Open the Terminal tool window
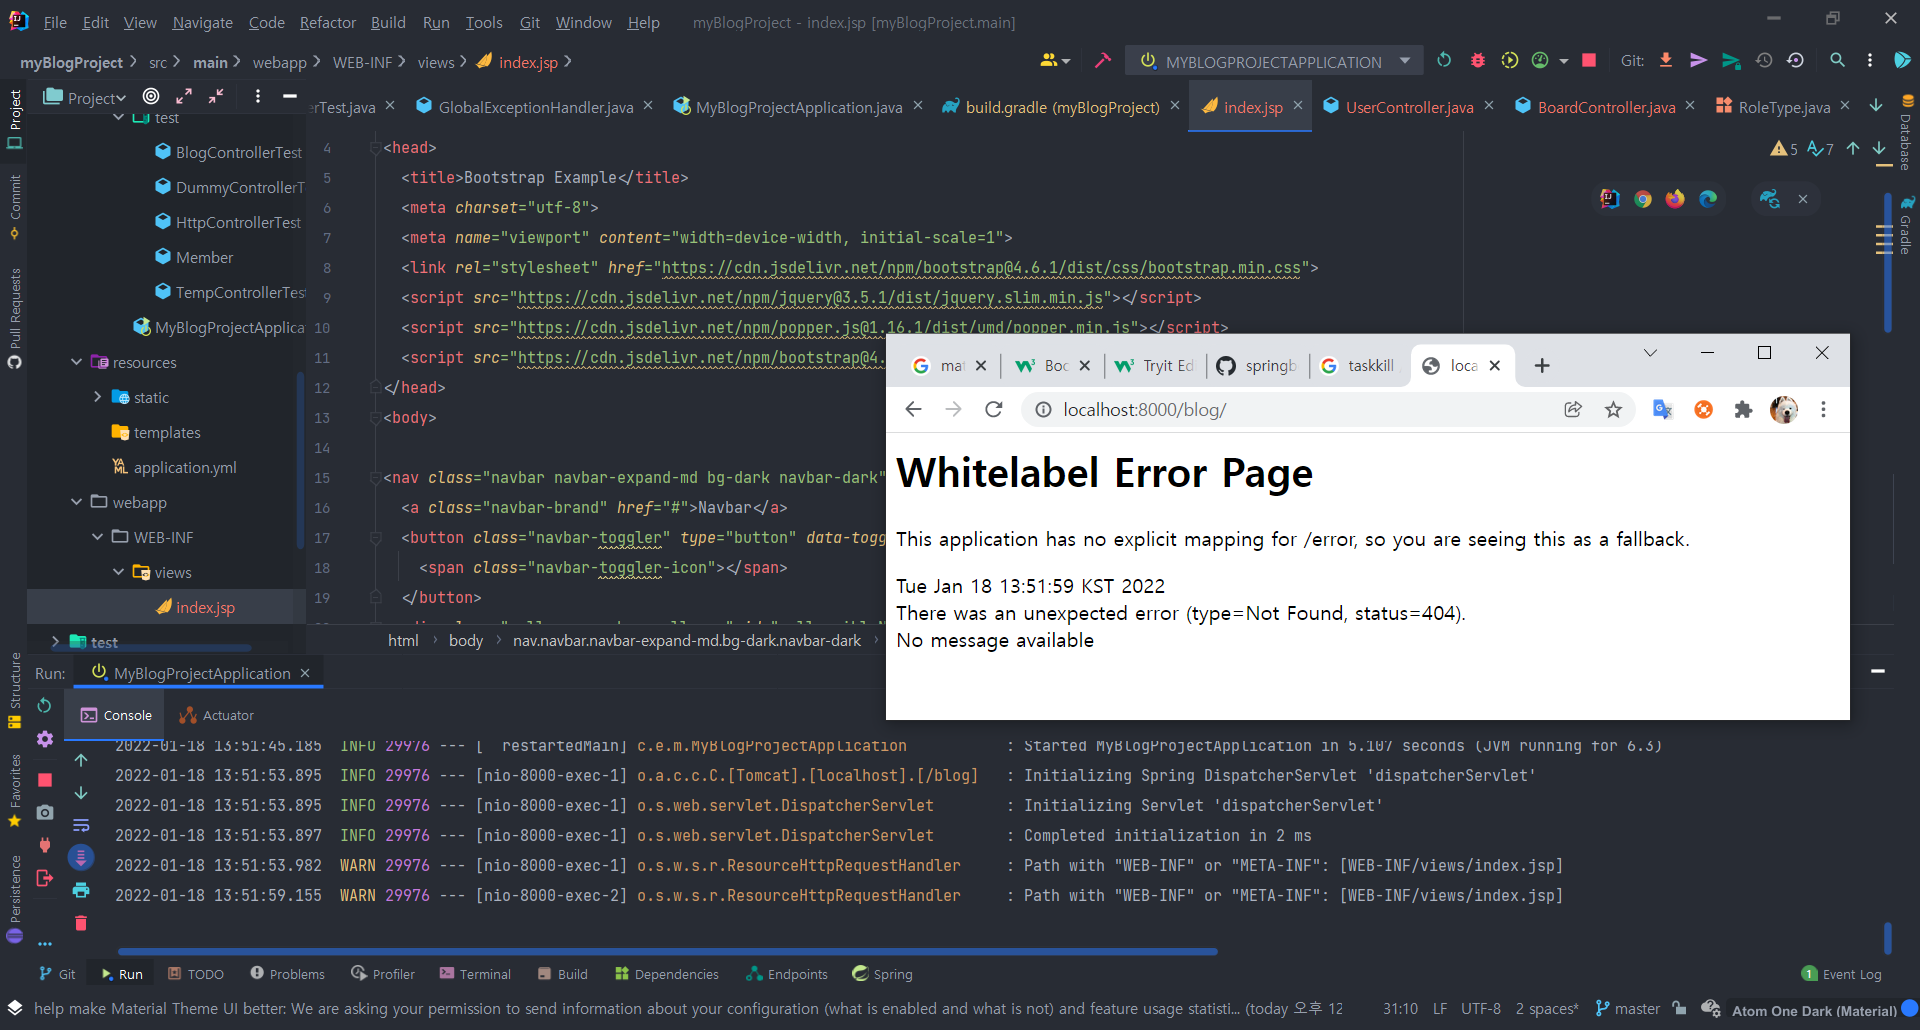The image size is (1920, 1030). 474,974
